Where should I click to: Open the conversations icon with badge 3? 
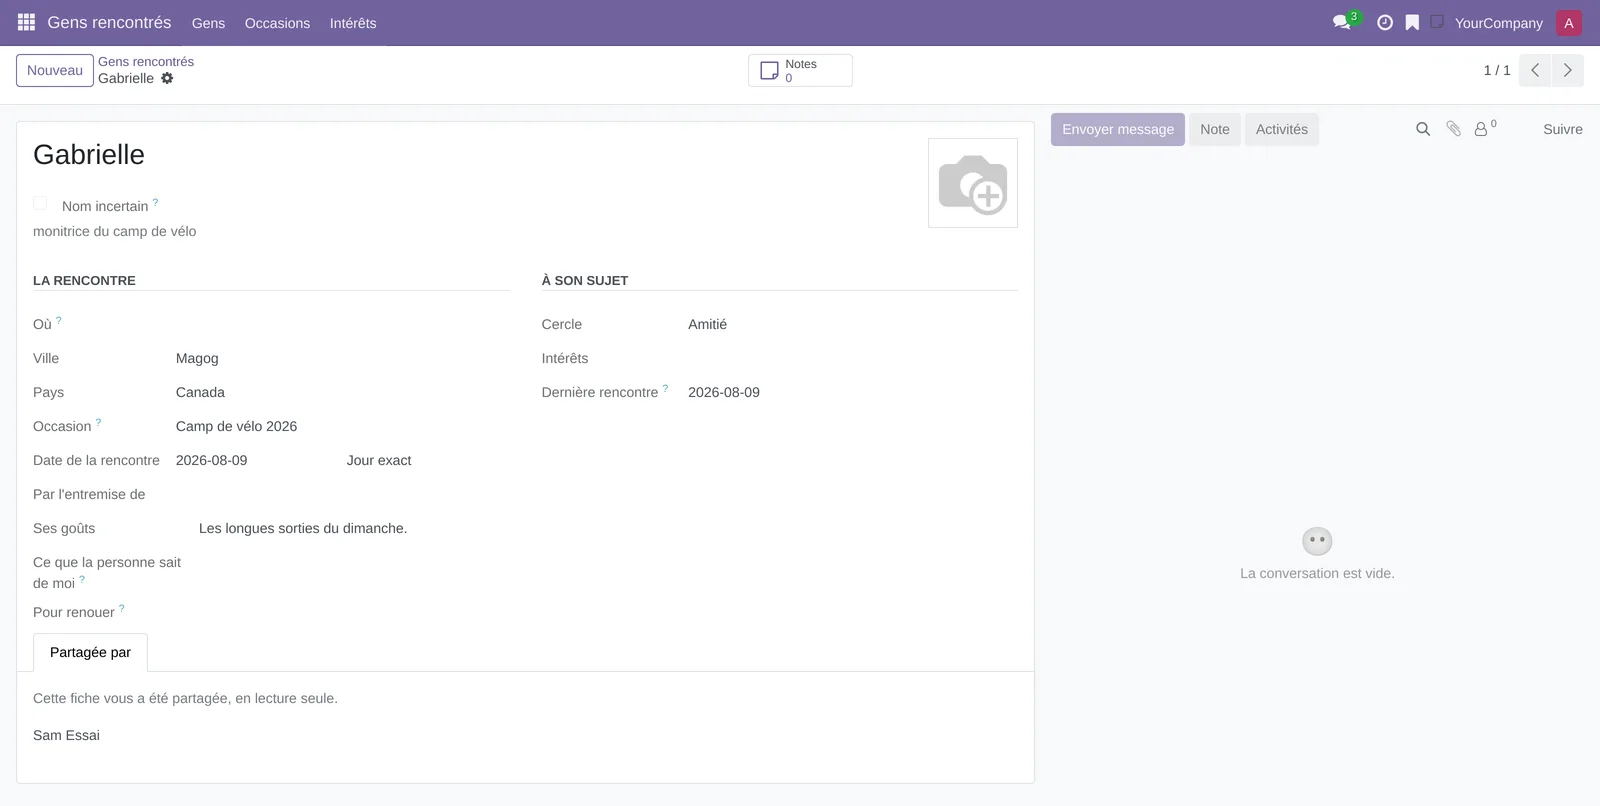(x=1343, y=22)
